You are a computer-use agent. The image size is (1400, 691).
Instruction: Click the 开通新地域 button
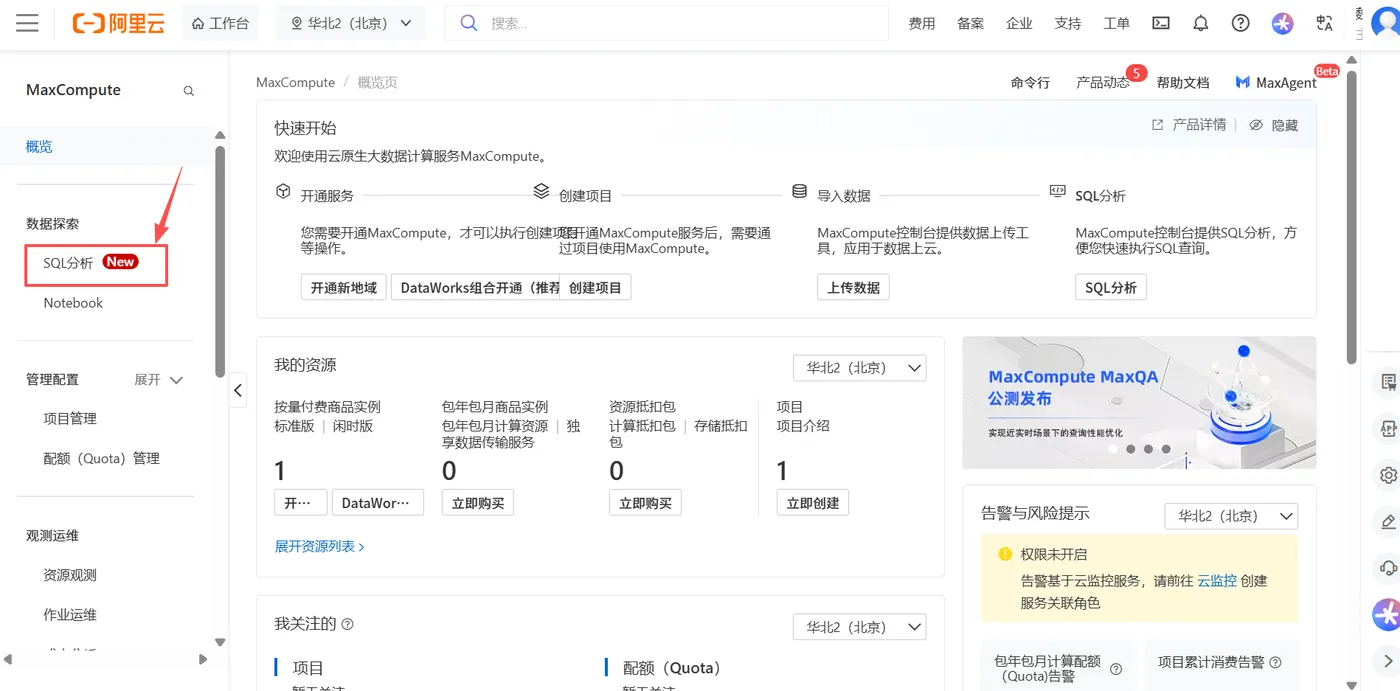[x=343, y=288]
